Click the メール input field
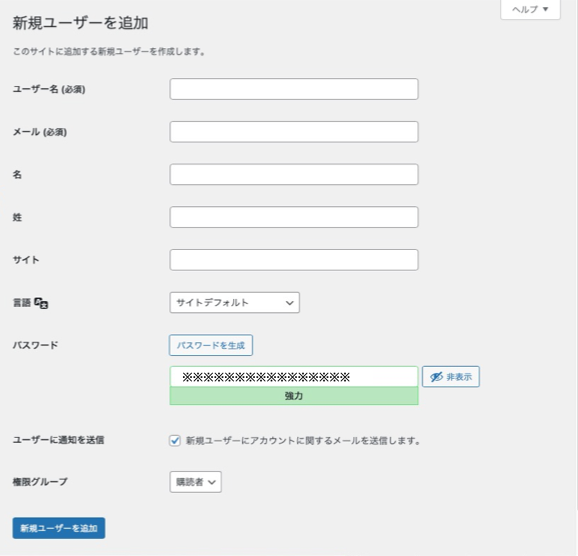Screen dimensions: 578x556 [x=294, y=132]
